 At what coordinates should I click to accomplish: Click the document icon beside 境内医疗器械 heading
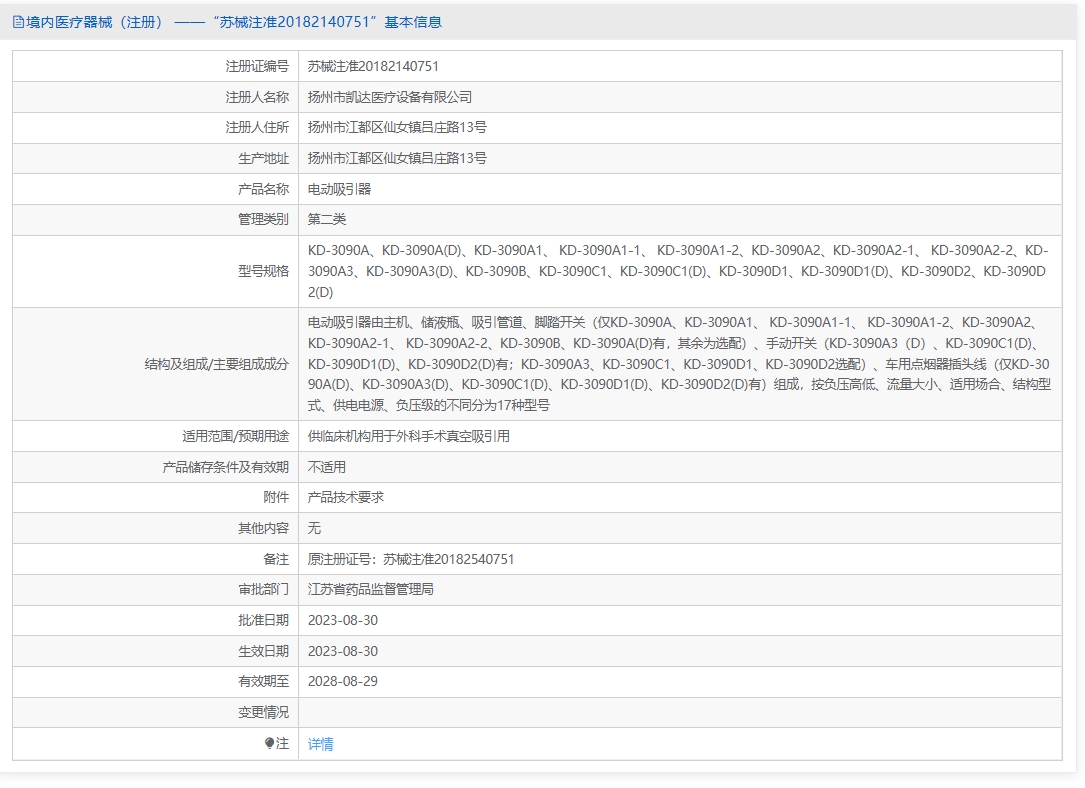(x=18, y=22)
